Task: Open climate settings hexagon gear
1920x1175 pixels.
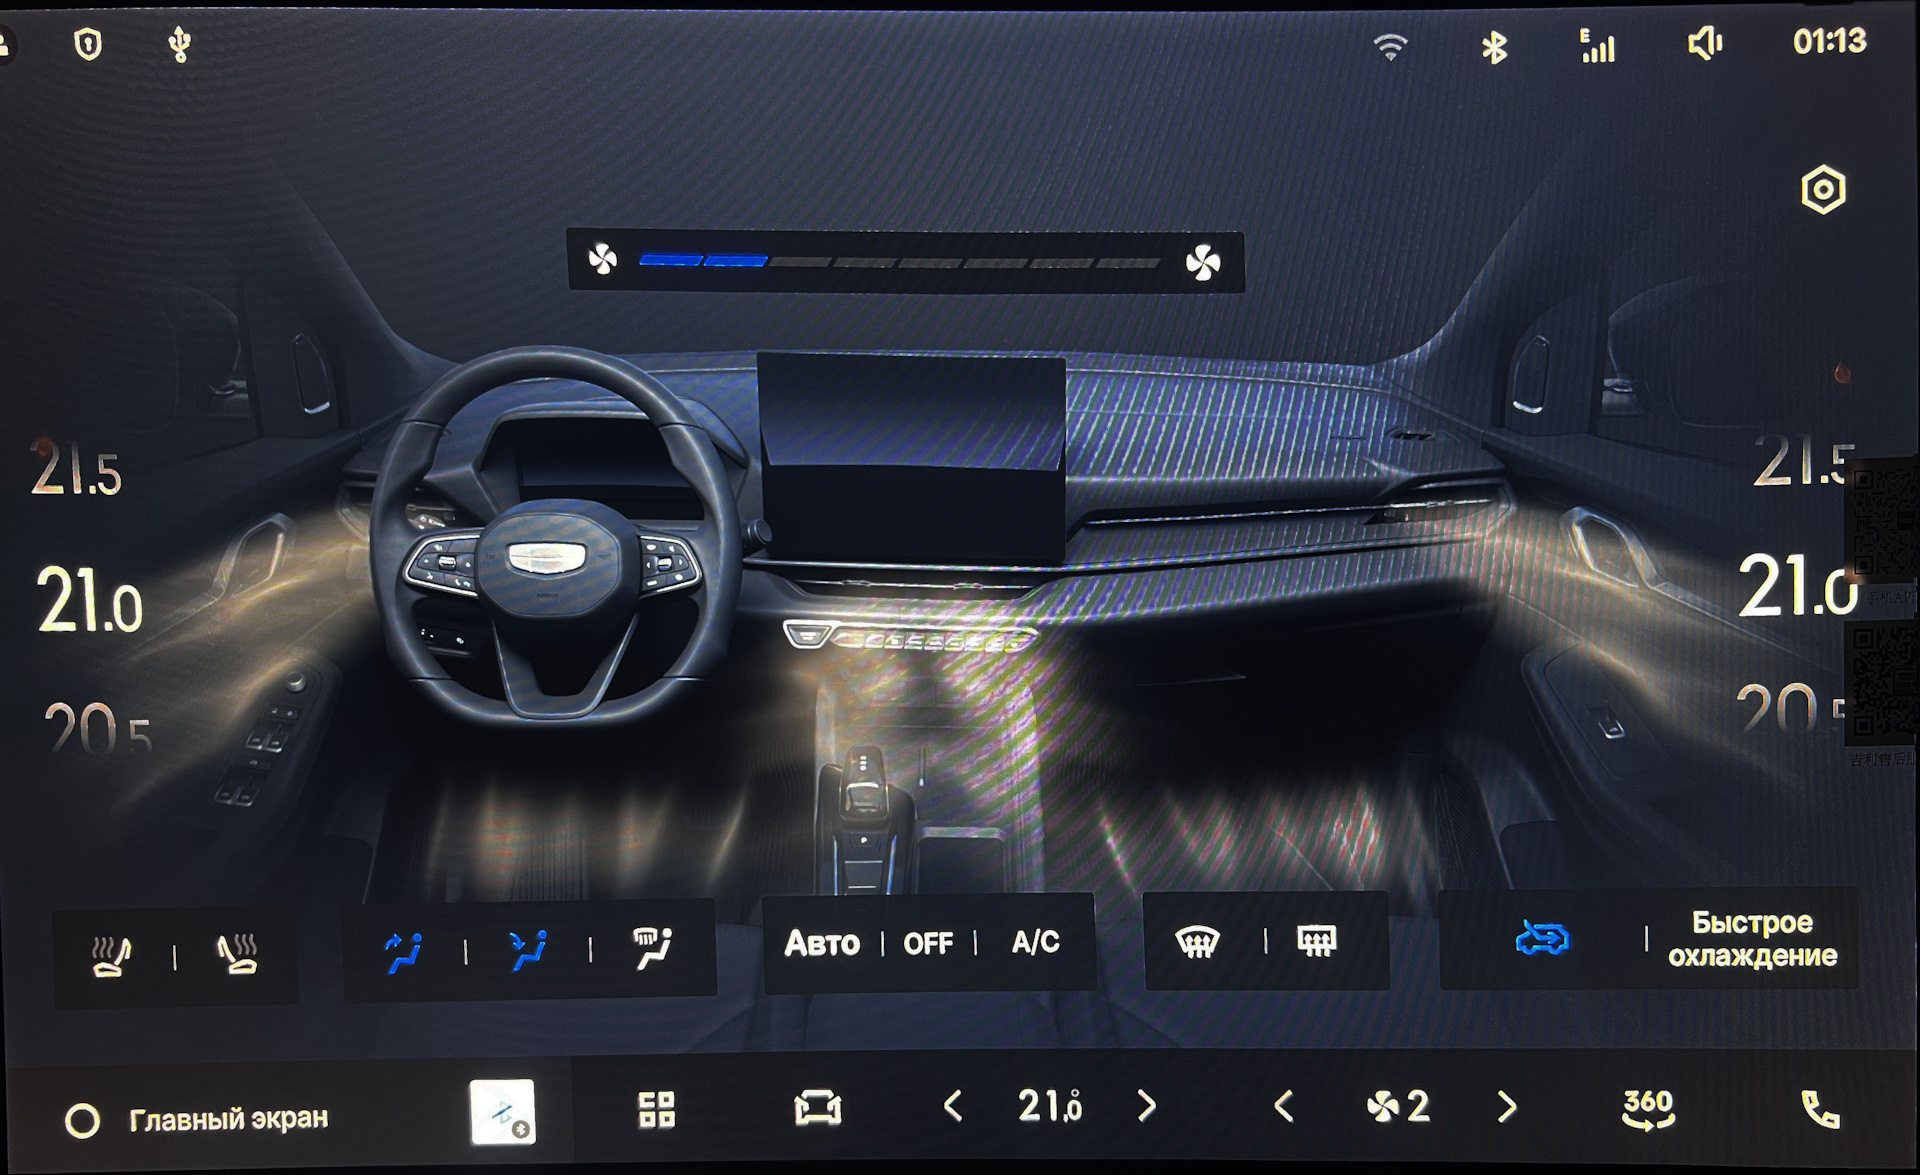Action: [1823, 190]
